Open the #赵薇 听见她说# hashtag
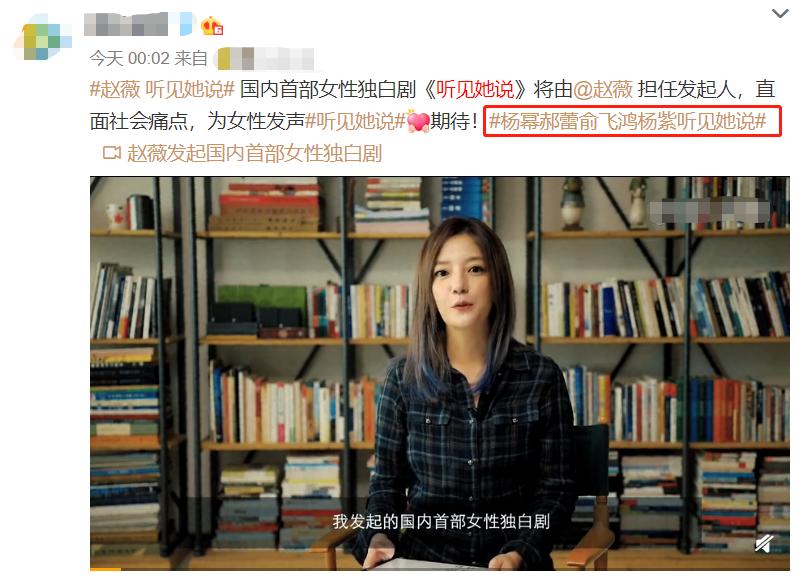The height and width of the screenshot is (579, 796). 162,89
